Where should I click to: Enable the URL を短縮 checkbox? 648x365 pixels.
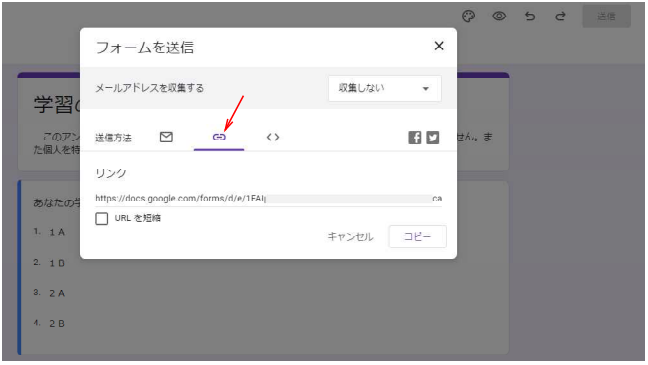[102, 218]
